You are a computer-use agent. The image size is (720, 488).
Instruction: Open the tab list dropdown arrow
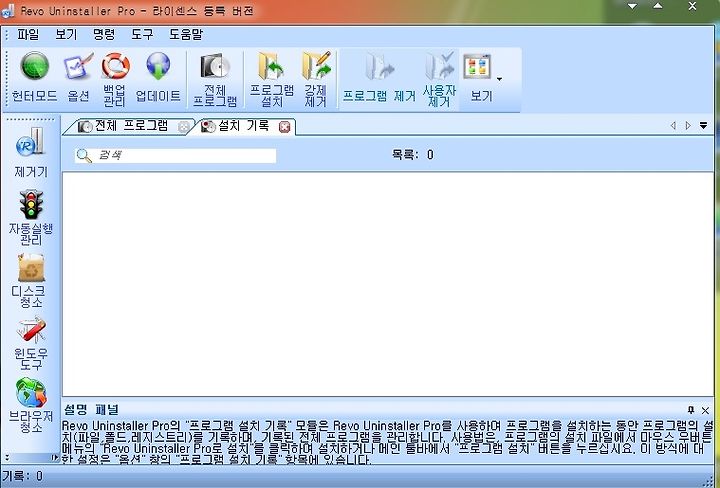pyautogui.click(x=703, y=125)
